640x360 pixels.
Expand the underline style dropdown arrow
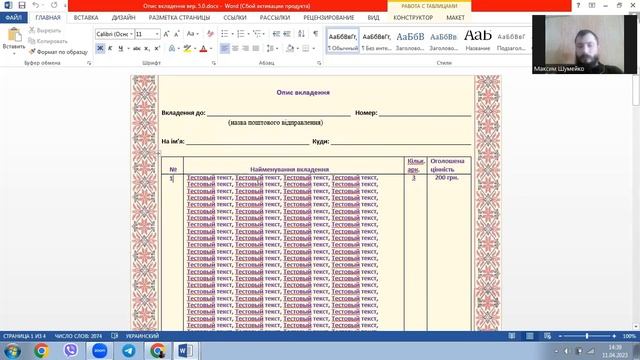coord(129,49)
